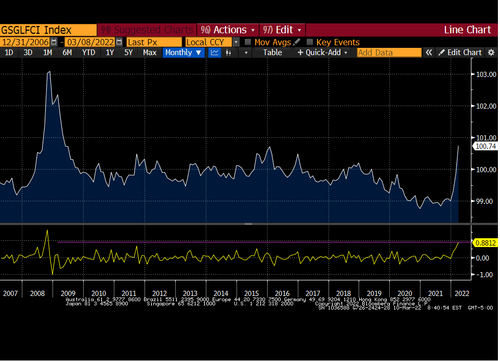Focus the Add Data input field
This screenshot has width=500, height=361.
[x=389, y=53]
